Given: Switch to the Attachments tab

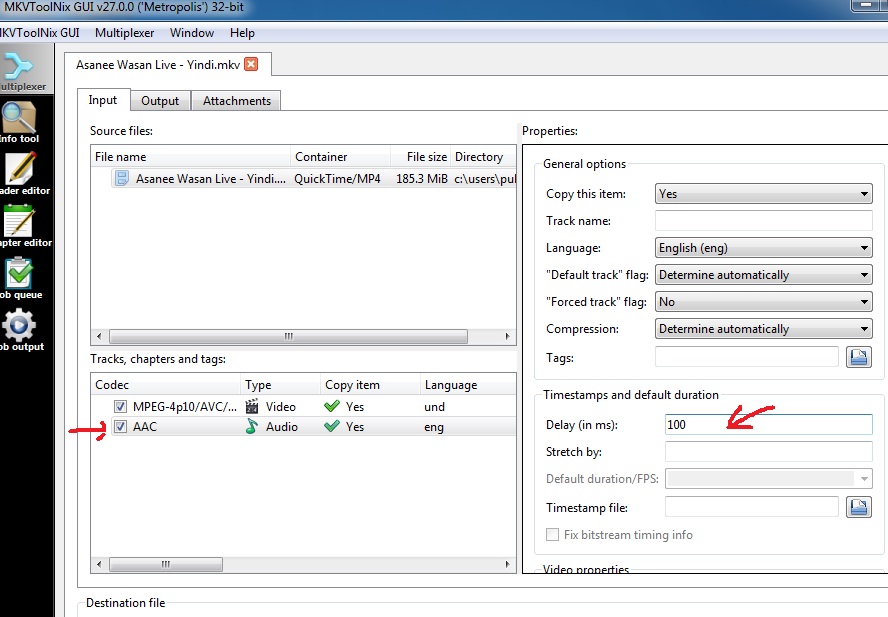Looking at the screenshot, I should pos(237,101).
